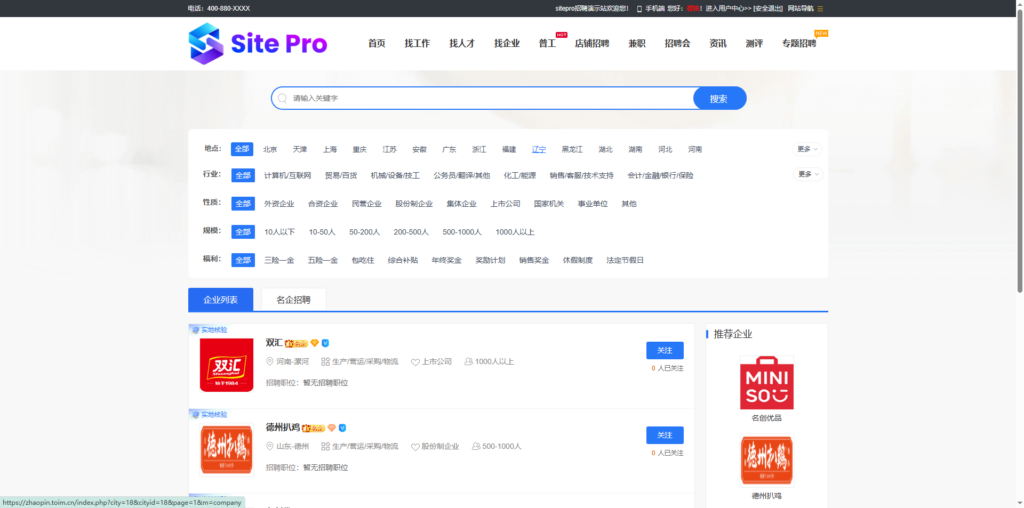The image size is (1024, 508).
Task: Click 双汇 company logo thumbnail
Action: click(x=226, y=365)
